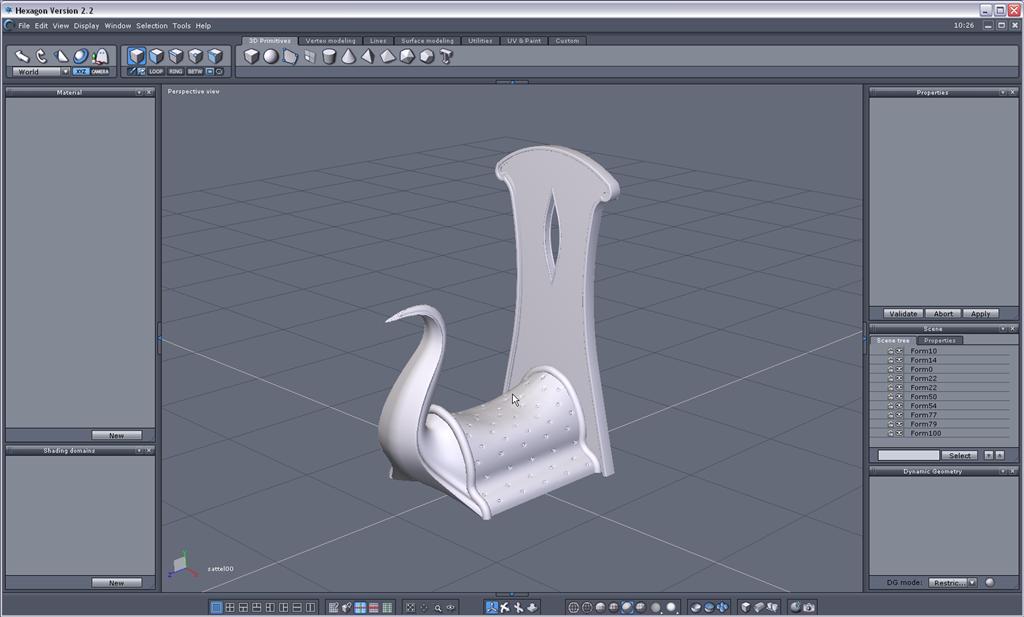Switch to Vertex modeling tab
This screenshot has height=617, width=1024.
pyautogui.click(x=330, y=40)
